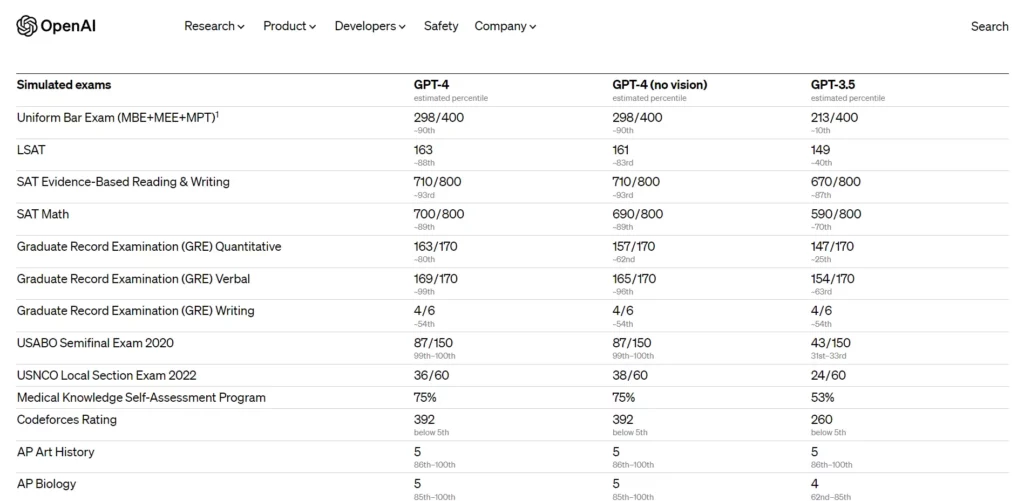Expand the Developers chevron arrow
Image resolution: width=1024 pixels, height=501 pixels.
point(402,27)
